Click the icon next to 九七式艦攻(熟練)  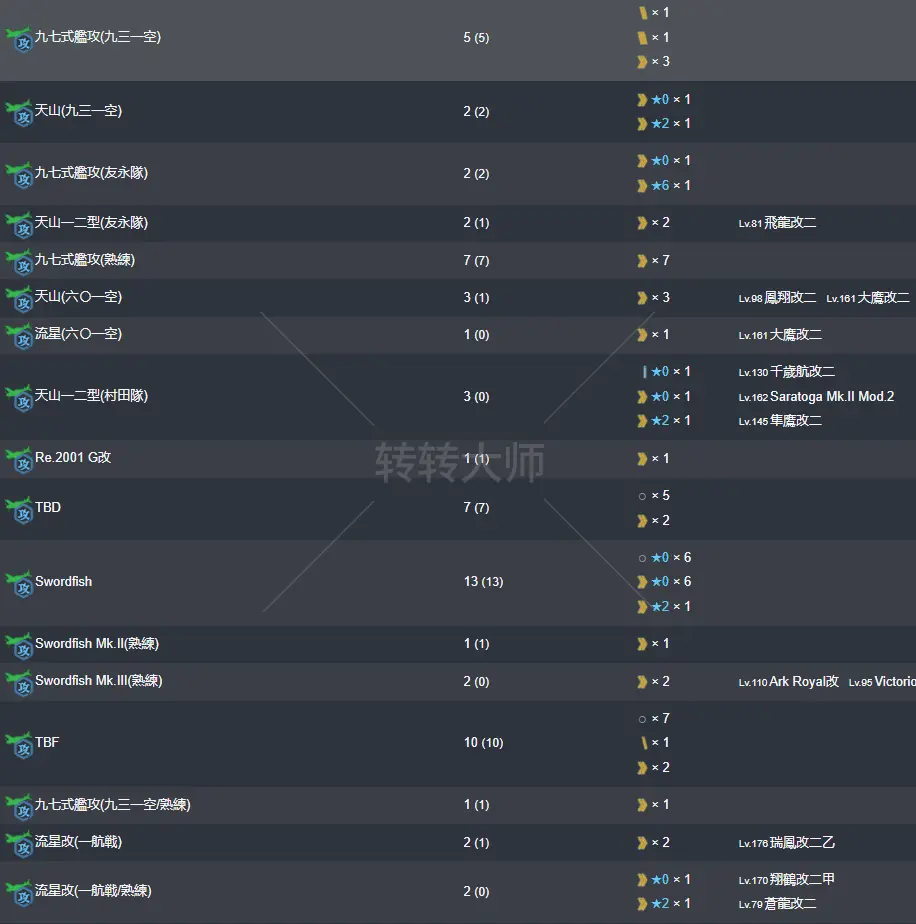click(18, 262)
